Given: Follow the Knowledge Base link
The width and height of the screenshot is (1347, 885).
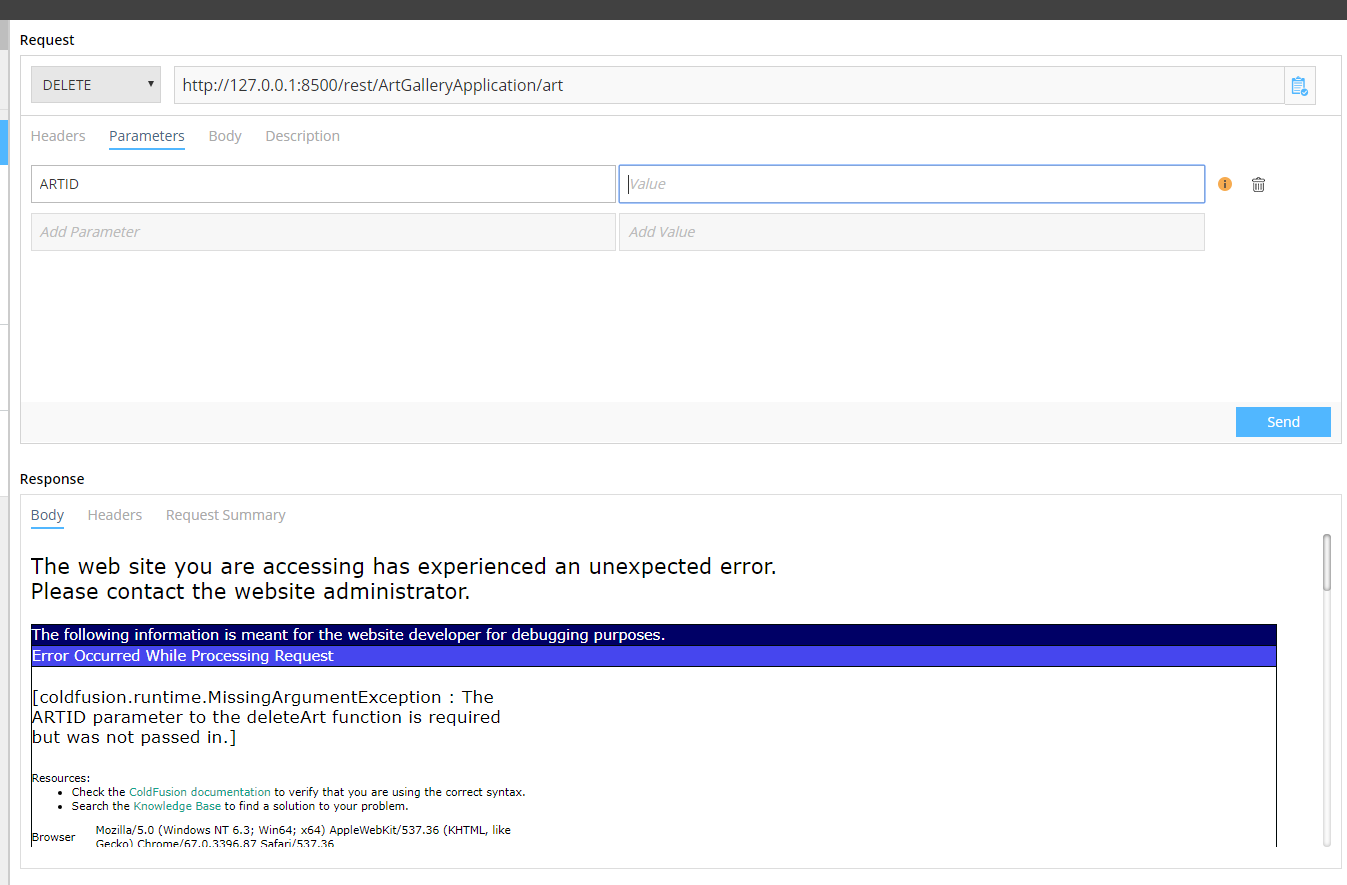Looking at the screenshot, I should (x=177, y=806).
